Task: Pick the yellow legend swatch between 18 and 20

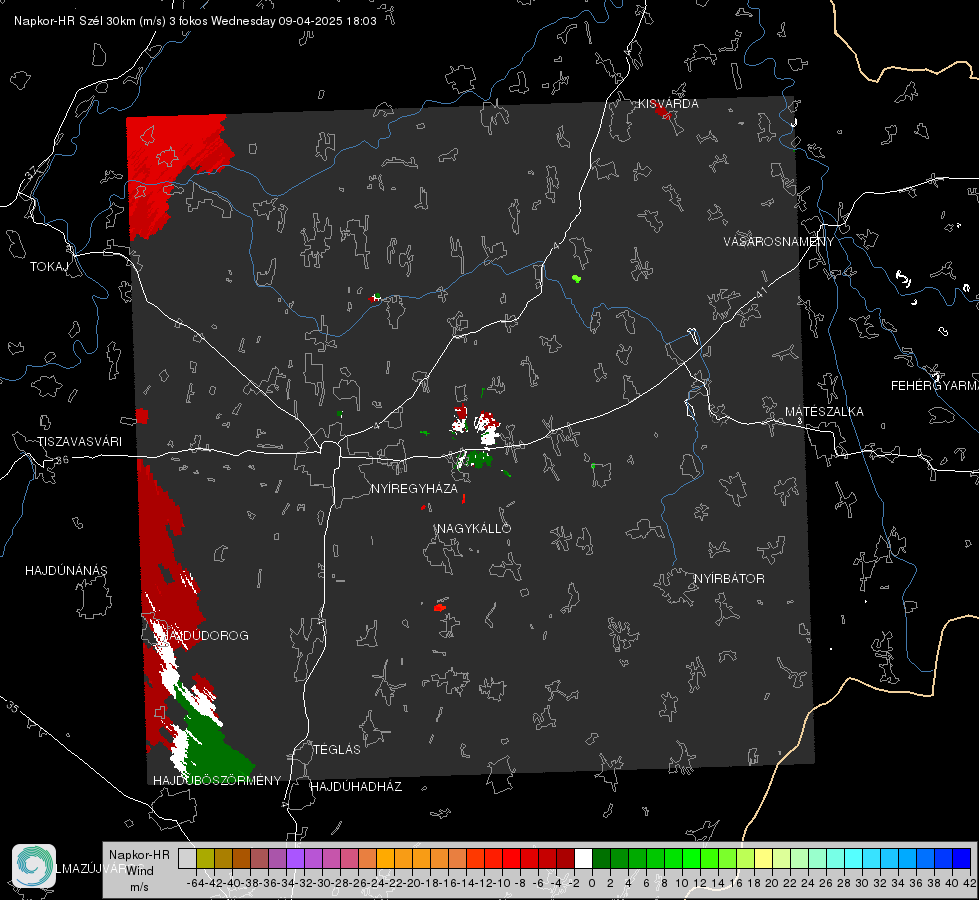Action: coord(763,859)
